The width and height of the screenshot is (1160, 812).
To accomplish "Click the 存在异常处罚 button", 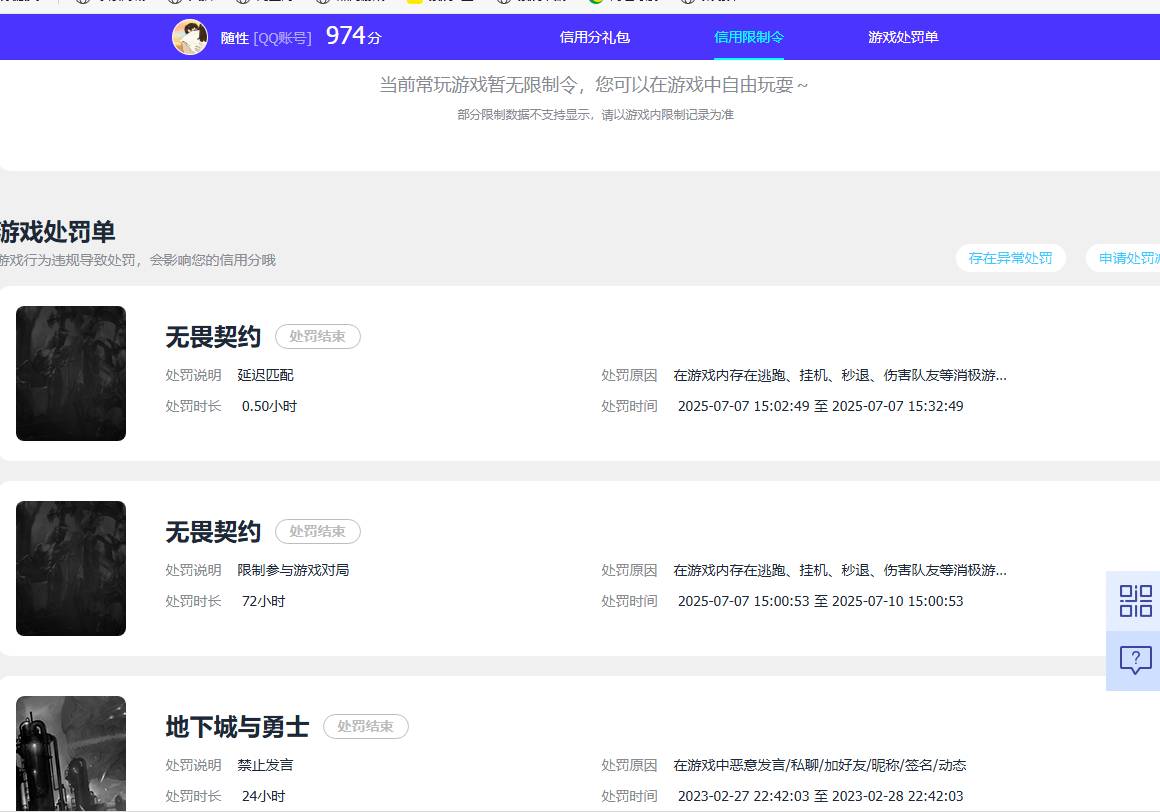I will 1010,257.
